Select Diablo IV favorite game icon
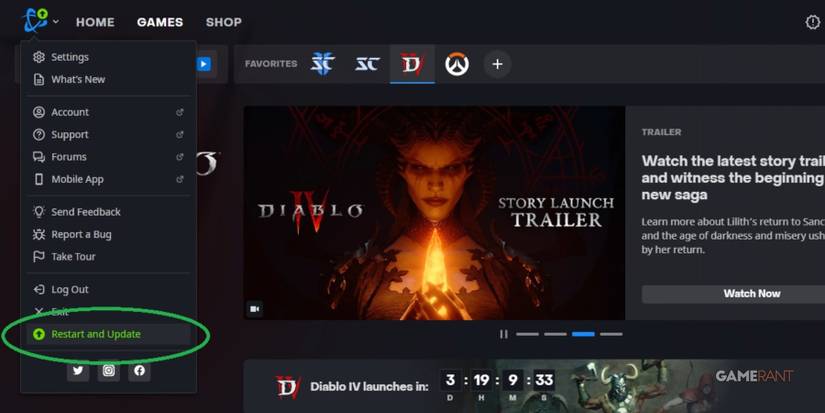This screenshot has width=825, height=413. point(412,64)
